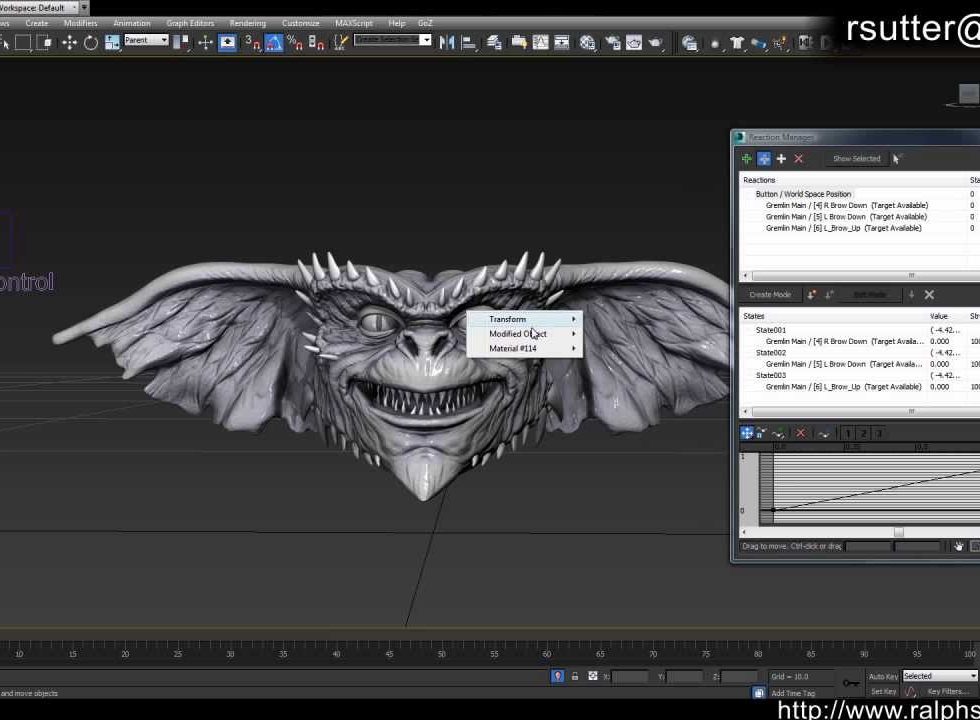Viewport: 980px width, 720px height.
Task: Open the Animation menu
Action: [132, 23]
